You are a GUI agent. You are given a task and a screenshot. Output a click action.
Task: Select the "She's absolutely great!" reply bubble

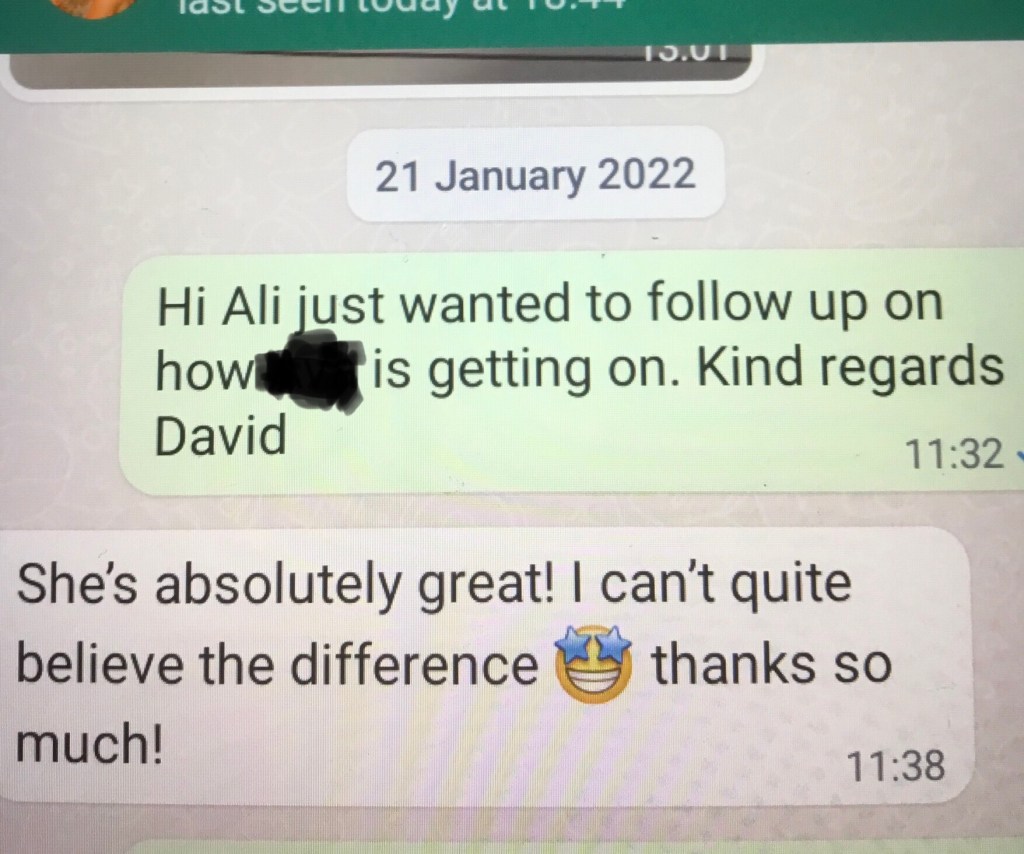(486, 666)
